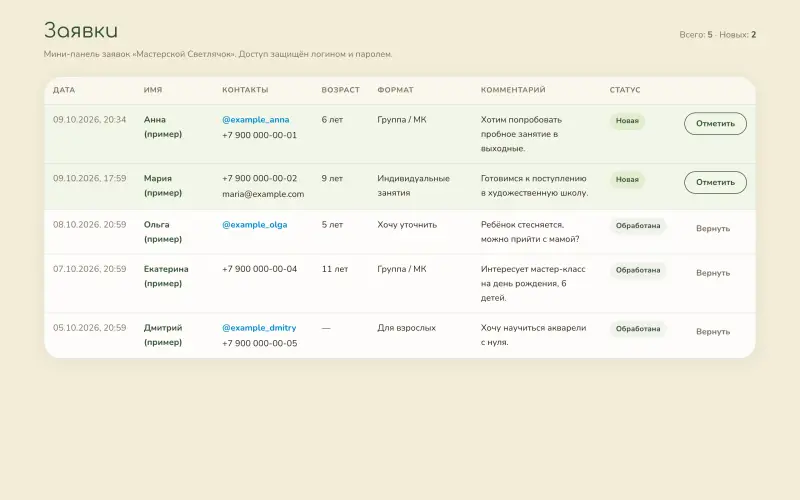
Task: Click the Имя column header
Action: click(x=153, y=90)
